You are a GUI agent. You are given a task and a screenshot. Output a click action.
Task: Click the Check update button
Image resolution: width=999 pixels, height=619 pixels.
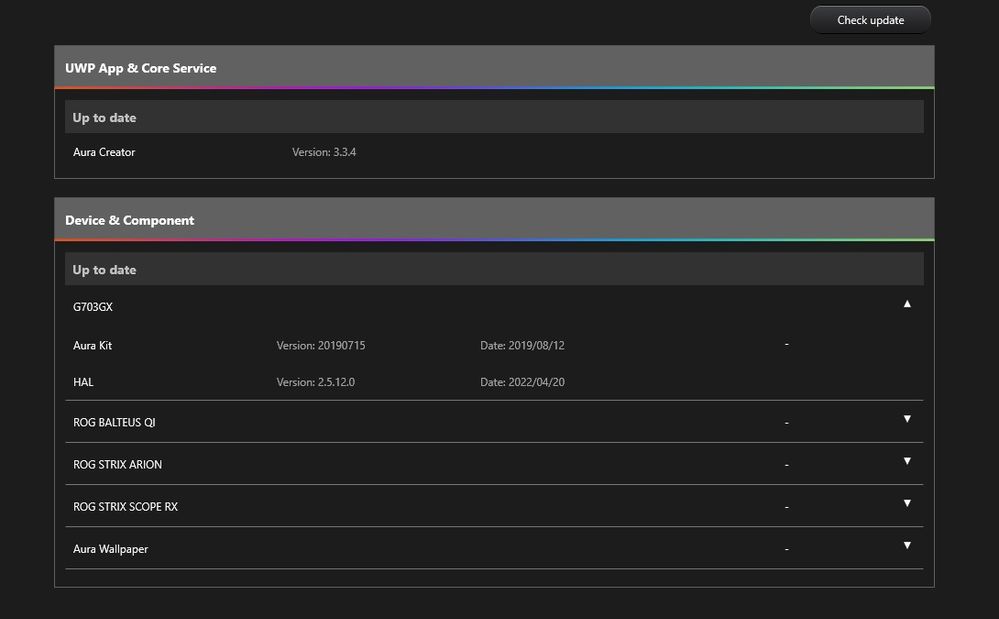870,20
